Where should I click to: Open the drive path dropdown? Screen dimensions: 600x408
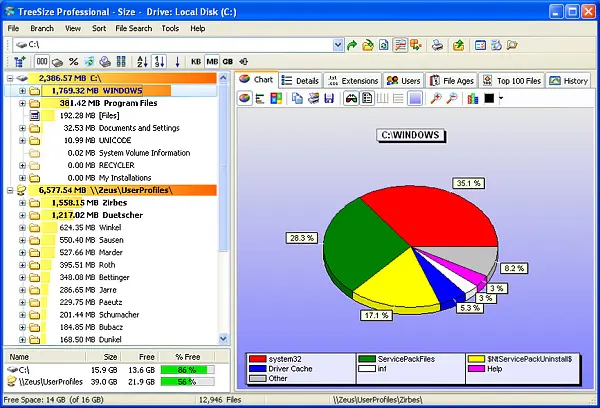[x=336, y=45]
